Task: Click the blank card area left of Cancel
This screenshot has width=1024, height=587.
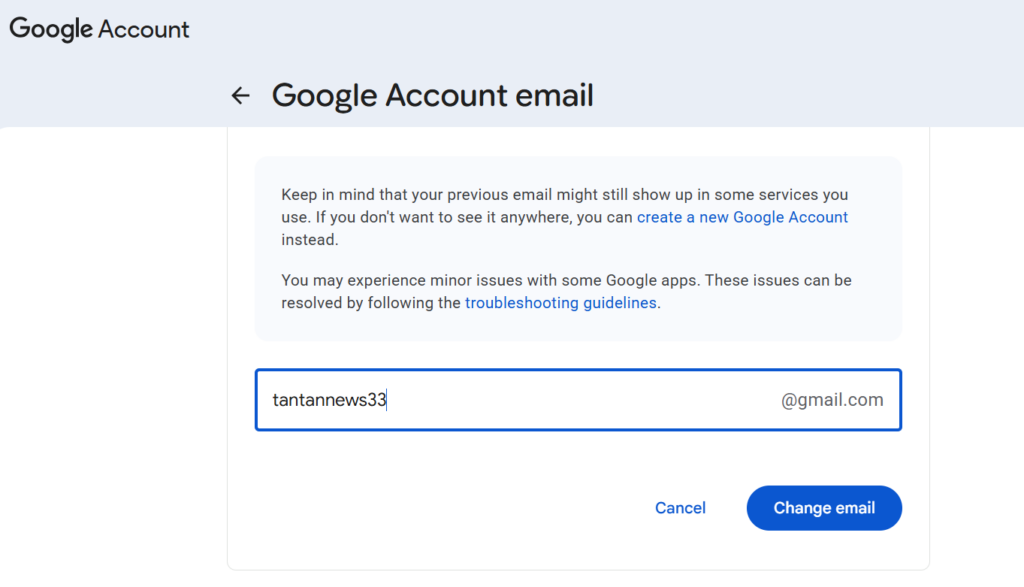Action: 444,508
